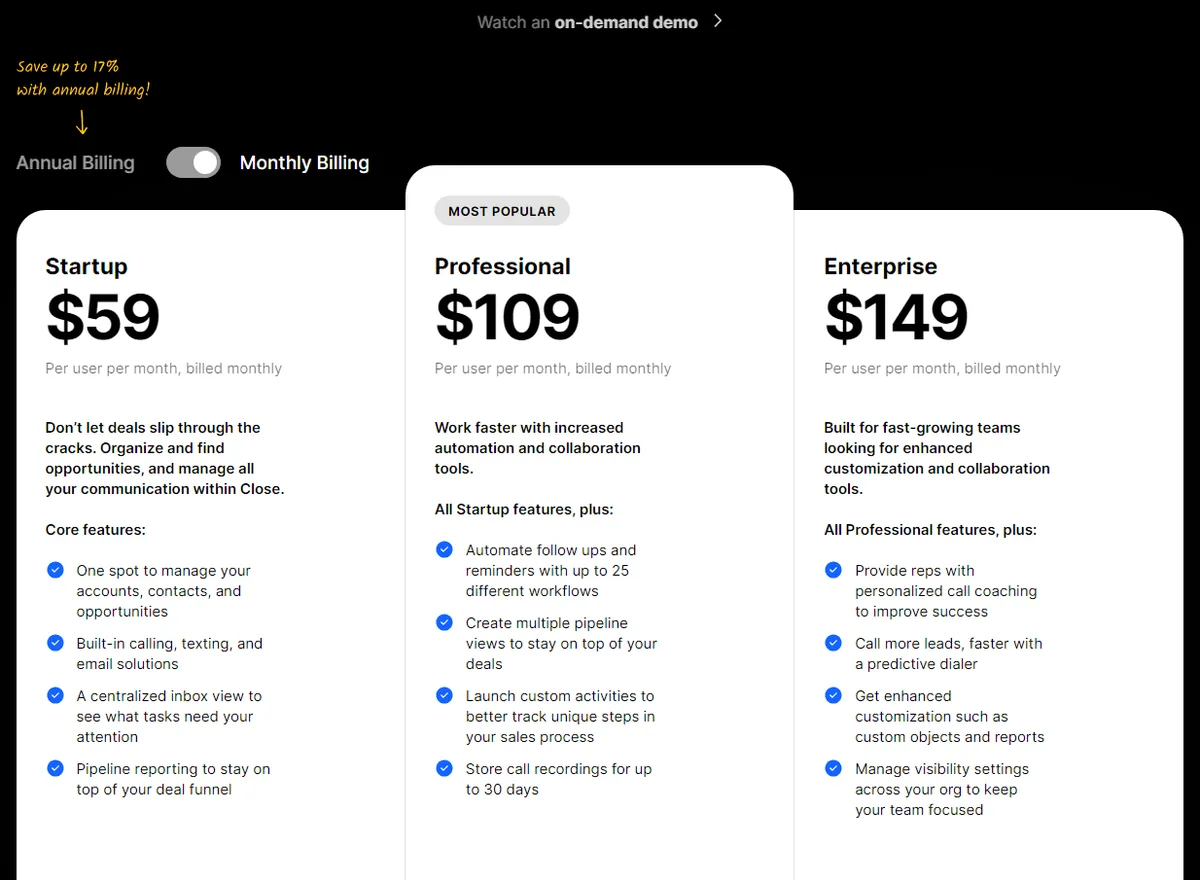Click checkmark next to 'Create multiple pipeline views' feature
This screenshot has width=1200, height=880.
point(444,622)
